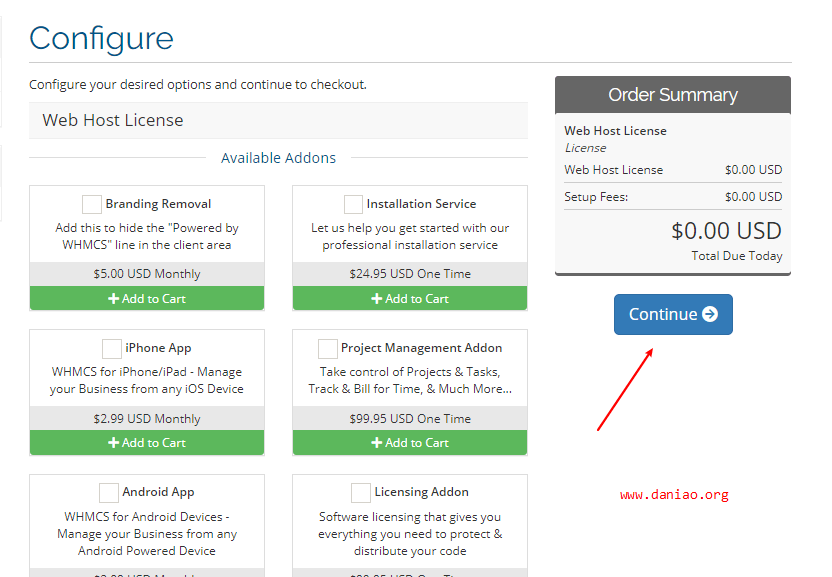Click the "Order Summary" panel header
The image size is (832, 577).
(x=673, y=94)
